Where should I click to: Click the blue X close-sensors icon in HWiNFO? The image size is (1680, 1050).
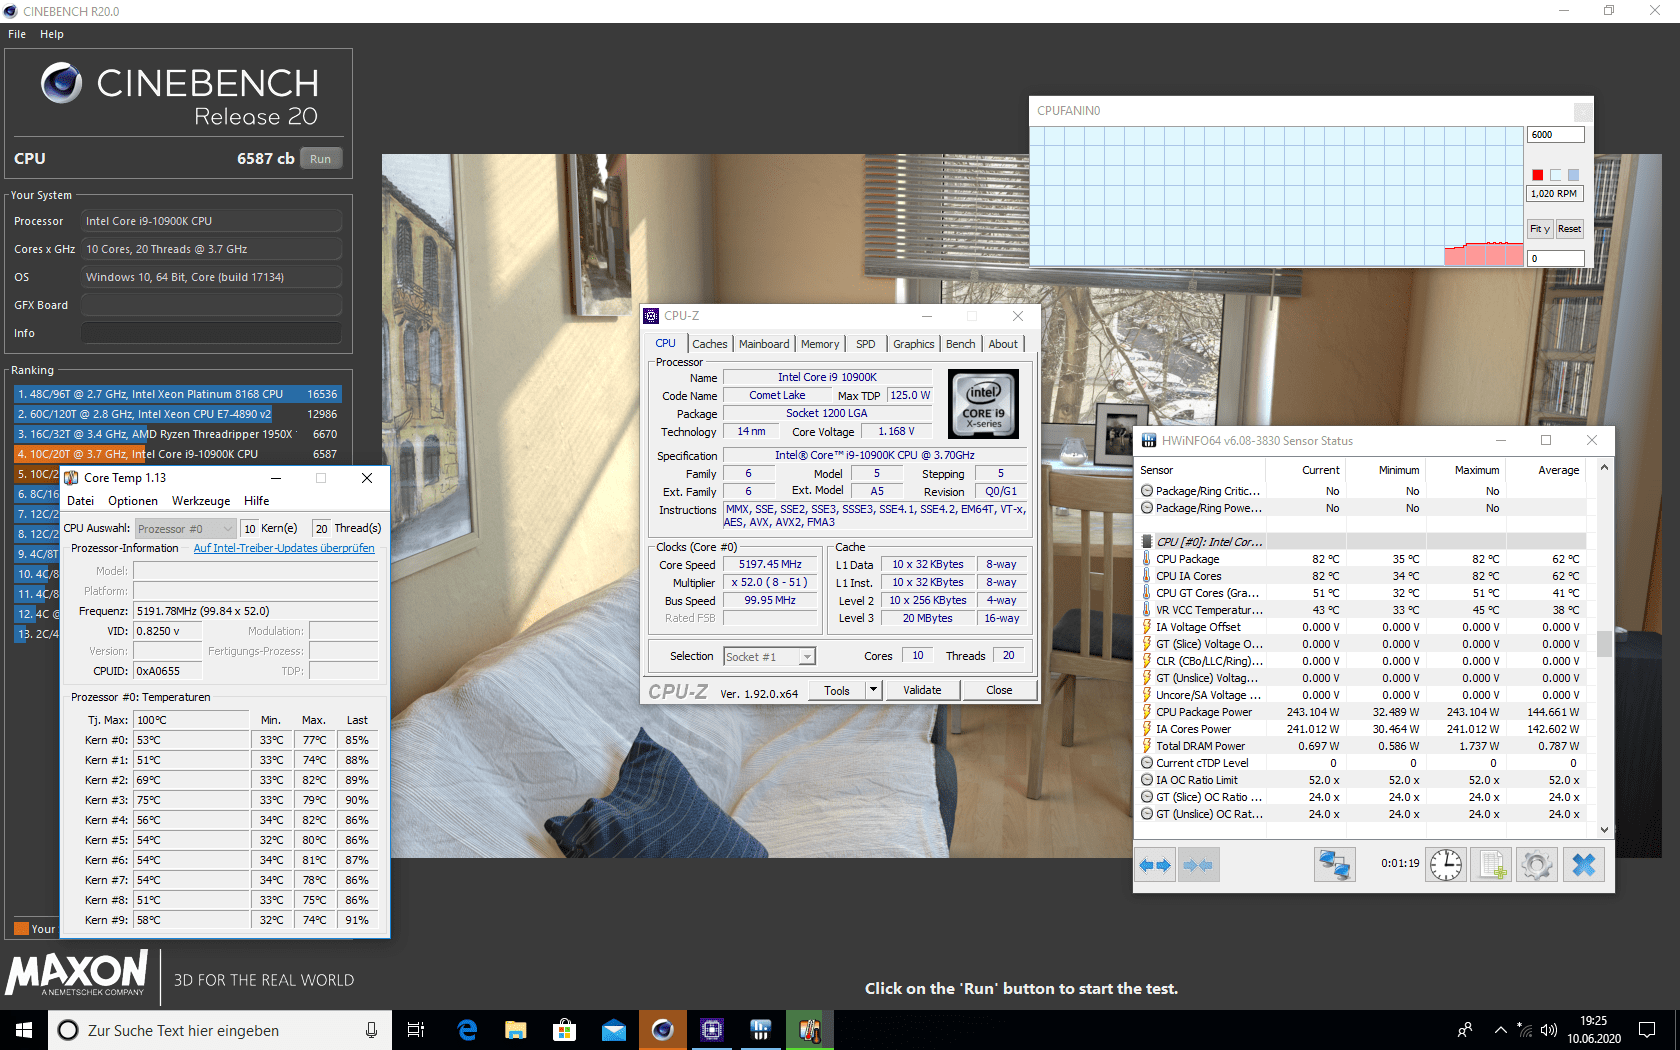[1584, 865]
